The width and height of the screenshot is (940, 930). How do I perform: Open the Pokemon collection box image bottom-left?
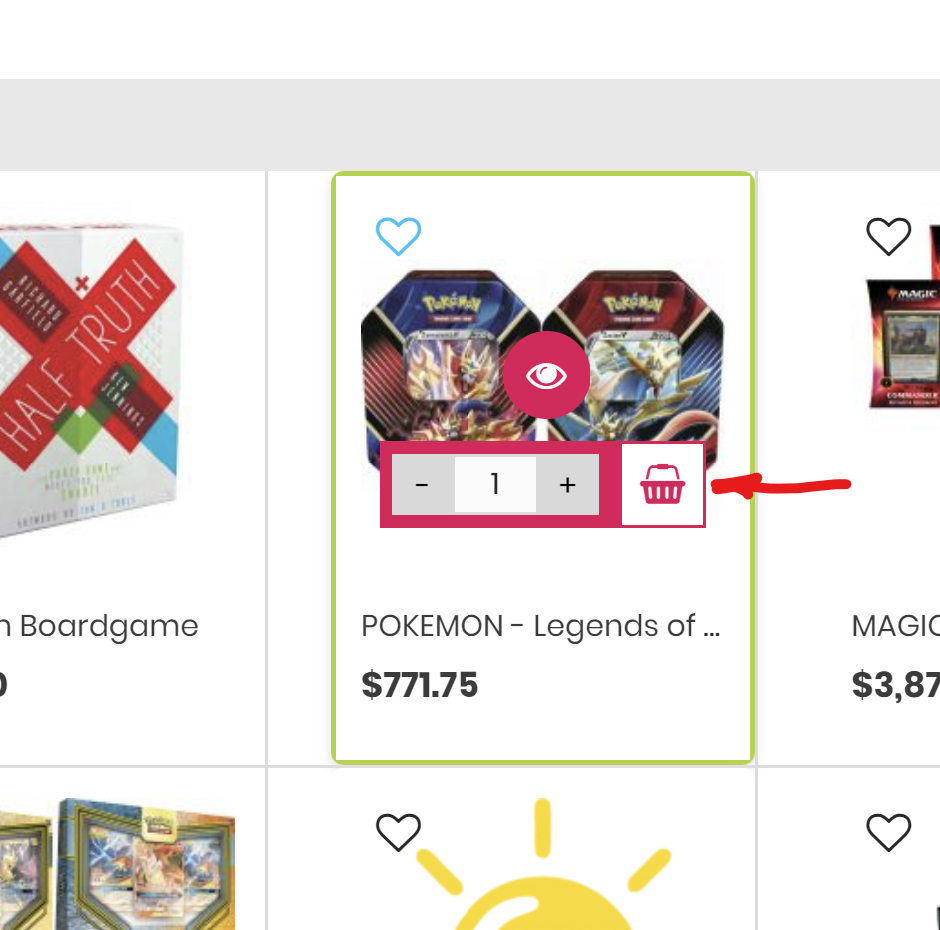118,863
